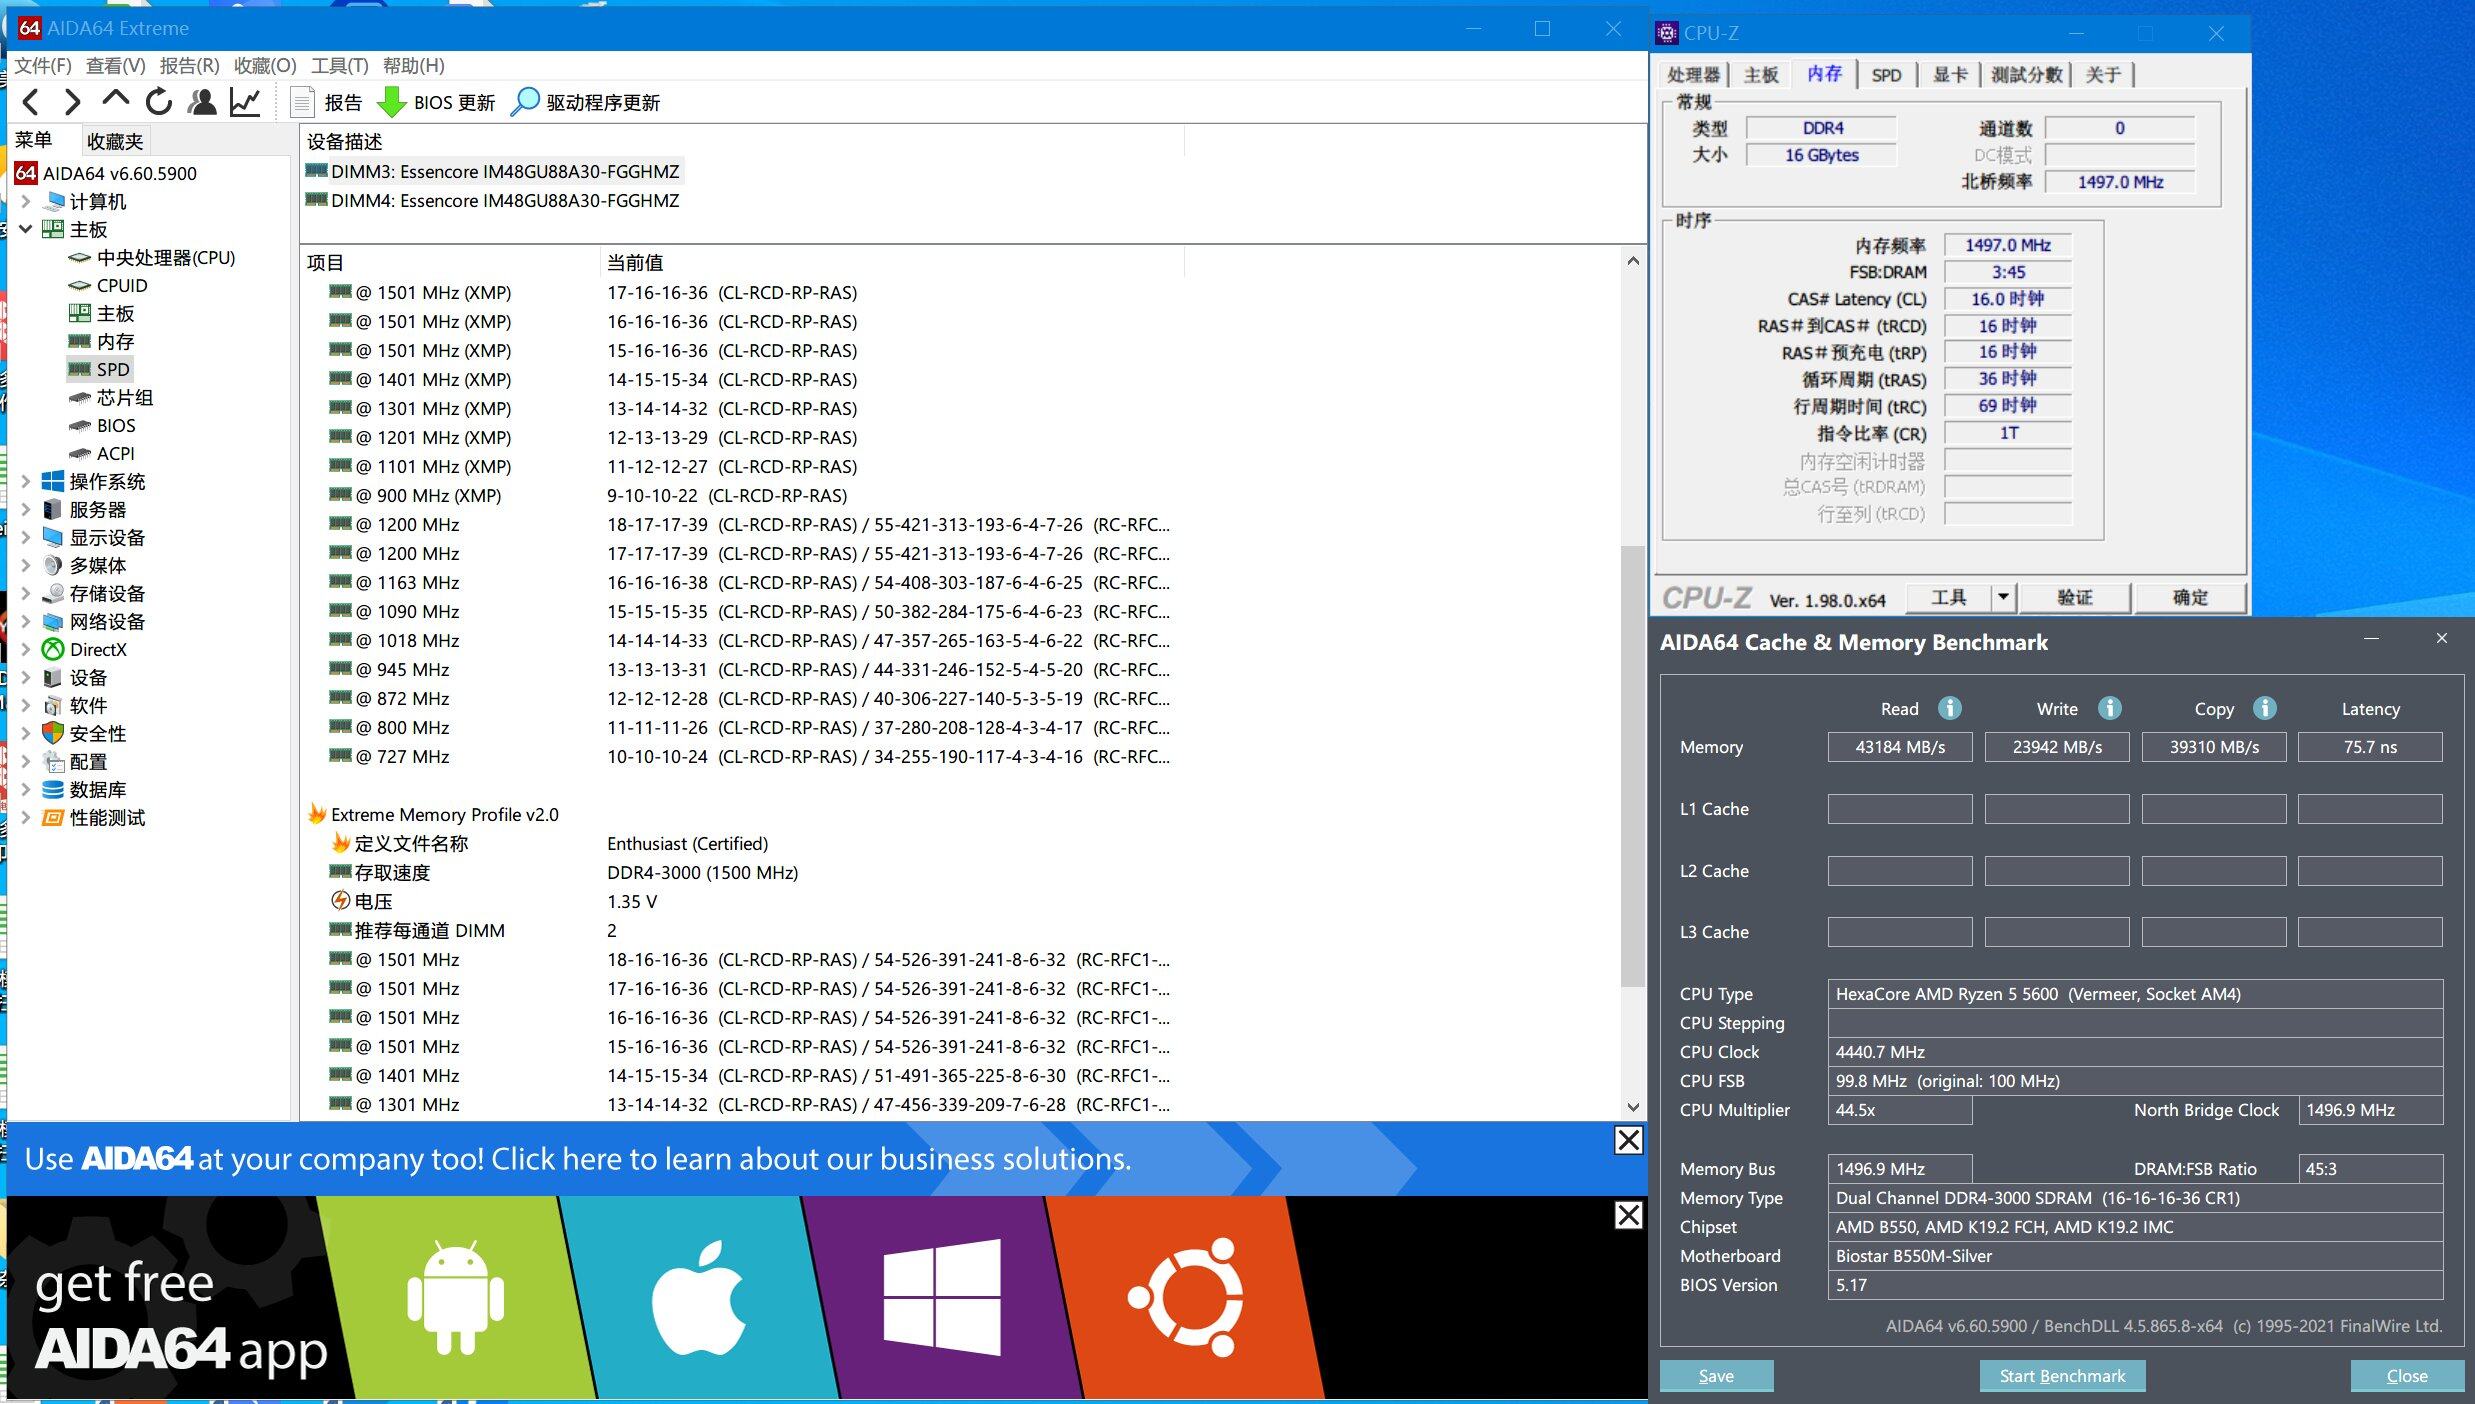2475x1404 pixels.
Task: Expand the 服务器 tree node
Action: (x=26, y=509)
